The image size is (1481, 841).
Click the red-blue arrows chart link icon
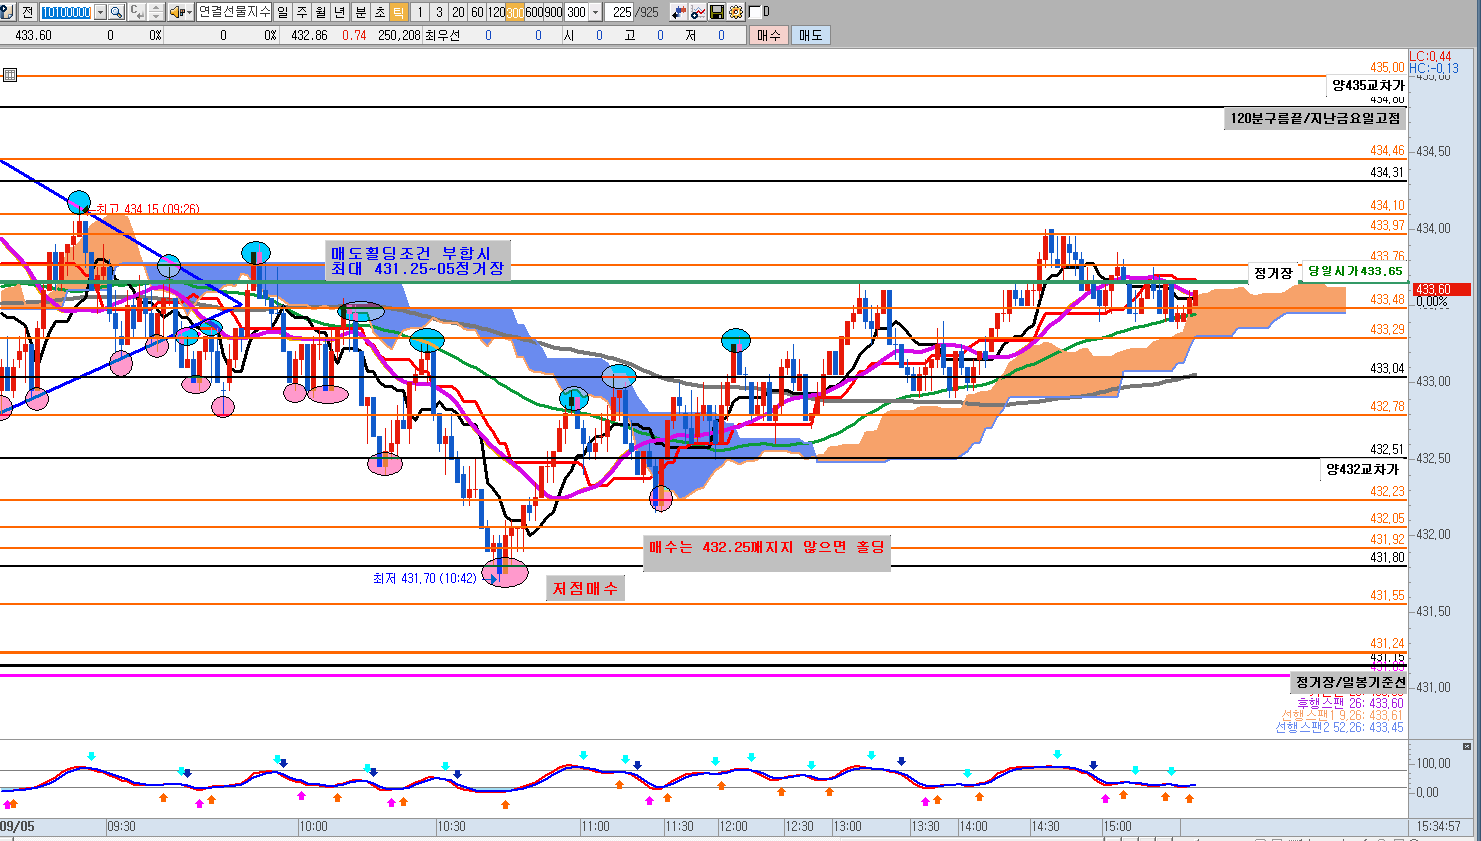pyautogui.click(x=679, y=12)
